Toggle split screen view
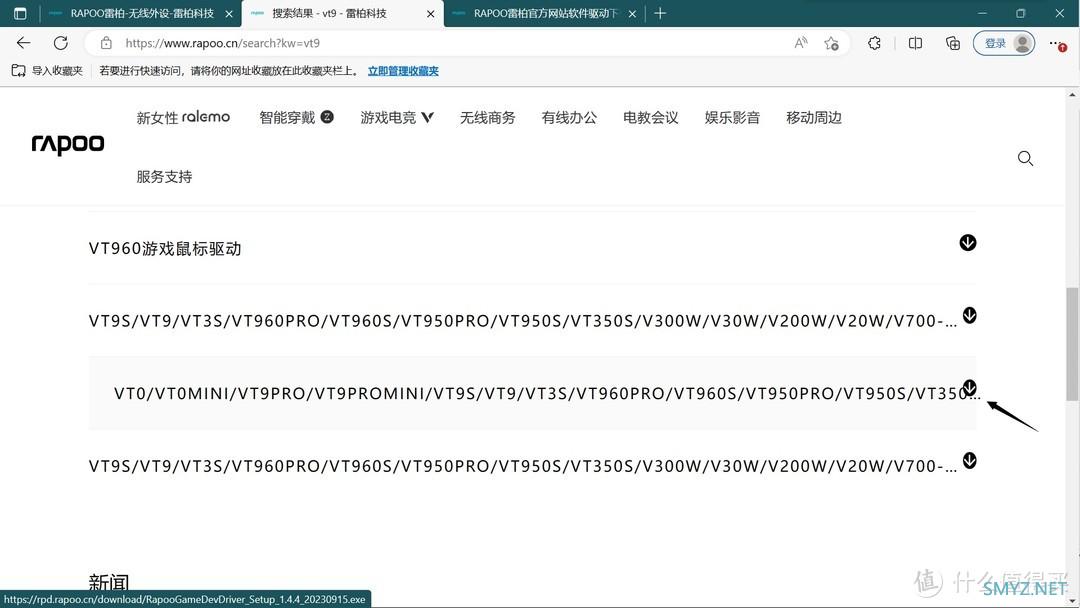Screen dimensions: 1080x608 pyautogui.click(x=915, y=43)
